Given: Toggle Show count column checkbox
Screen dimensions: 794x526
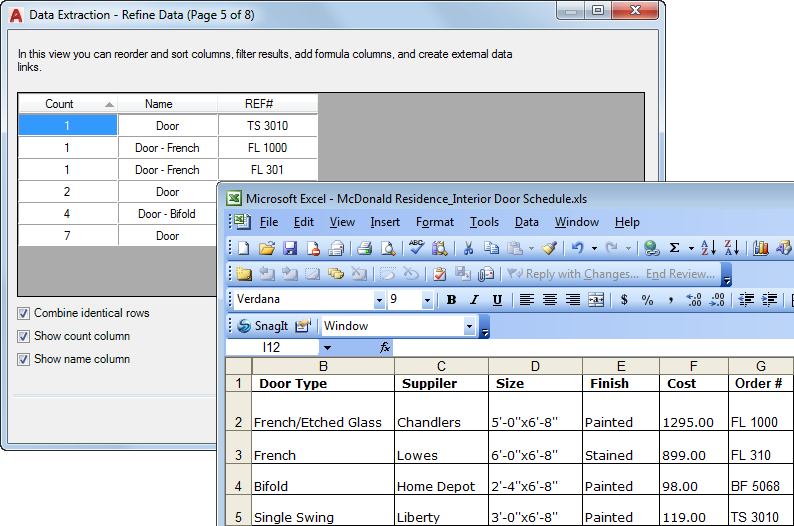Looking at the screenshot, I should pyautogui.click(x=23, y=336).
